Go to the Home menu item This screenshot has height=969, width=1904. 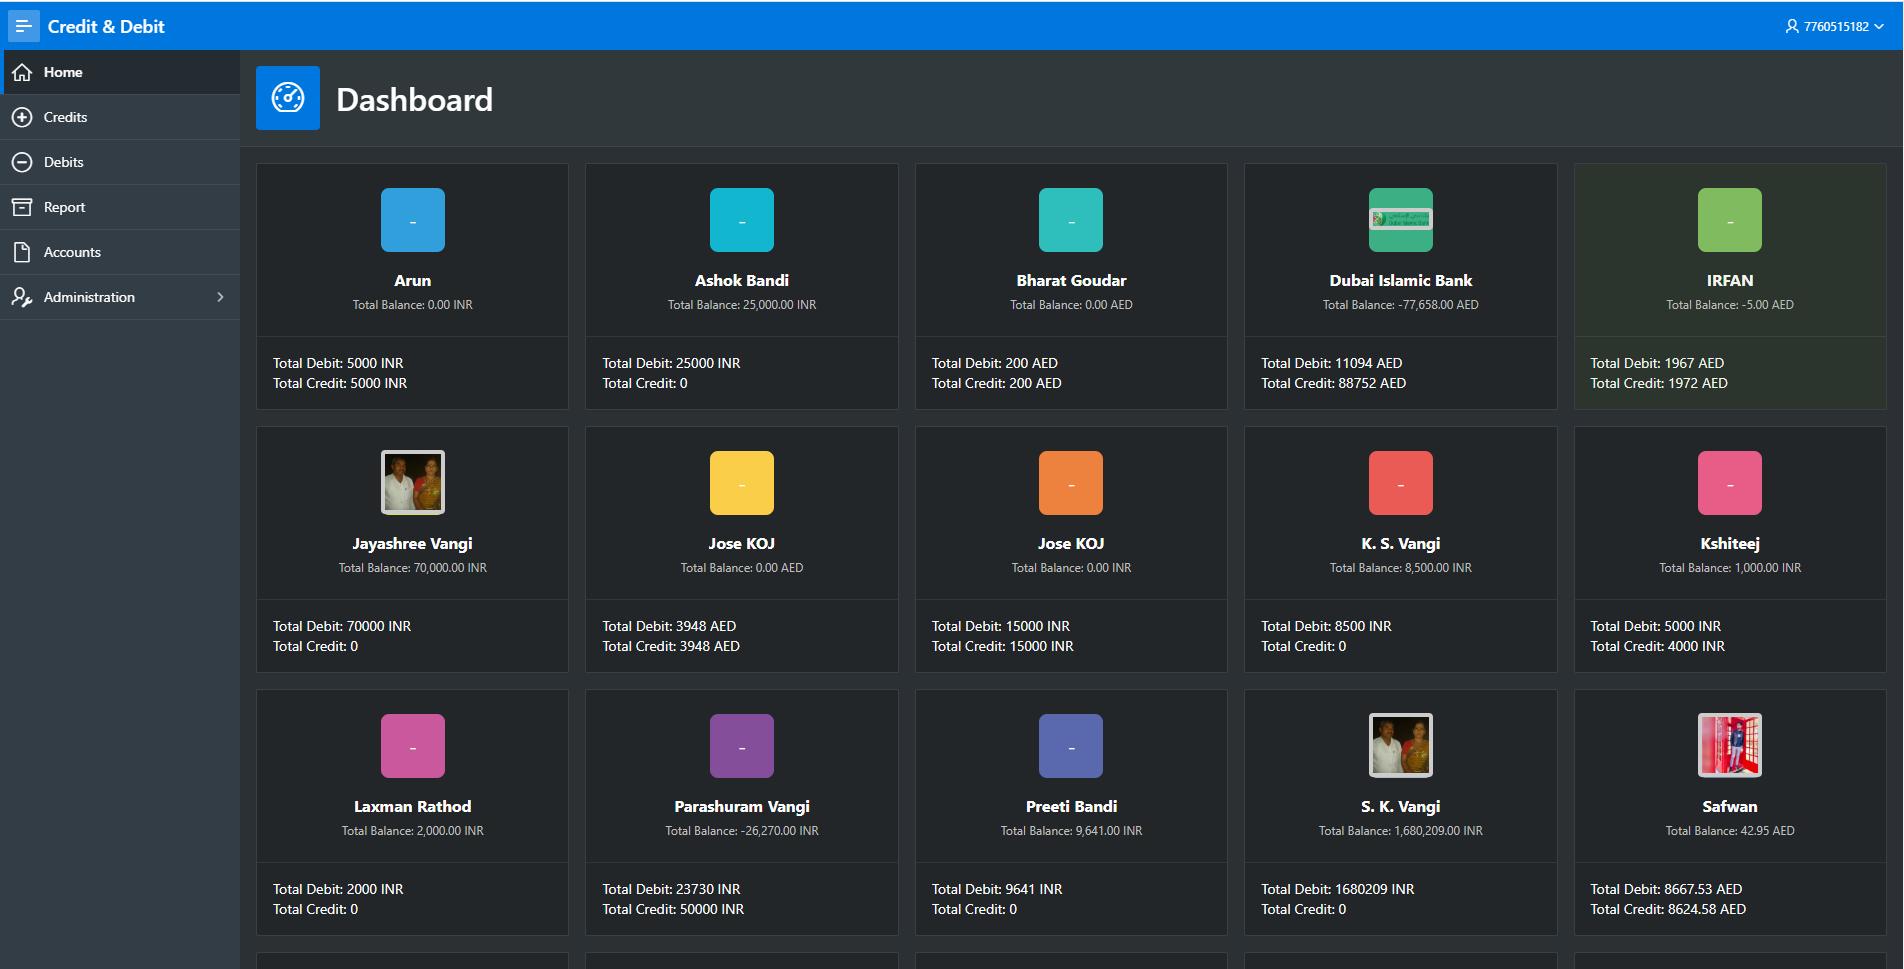120,72
